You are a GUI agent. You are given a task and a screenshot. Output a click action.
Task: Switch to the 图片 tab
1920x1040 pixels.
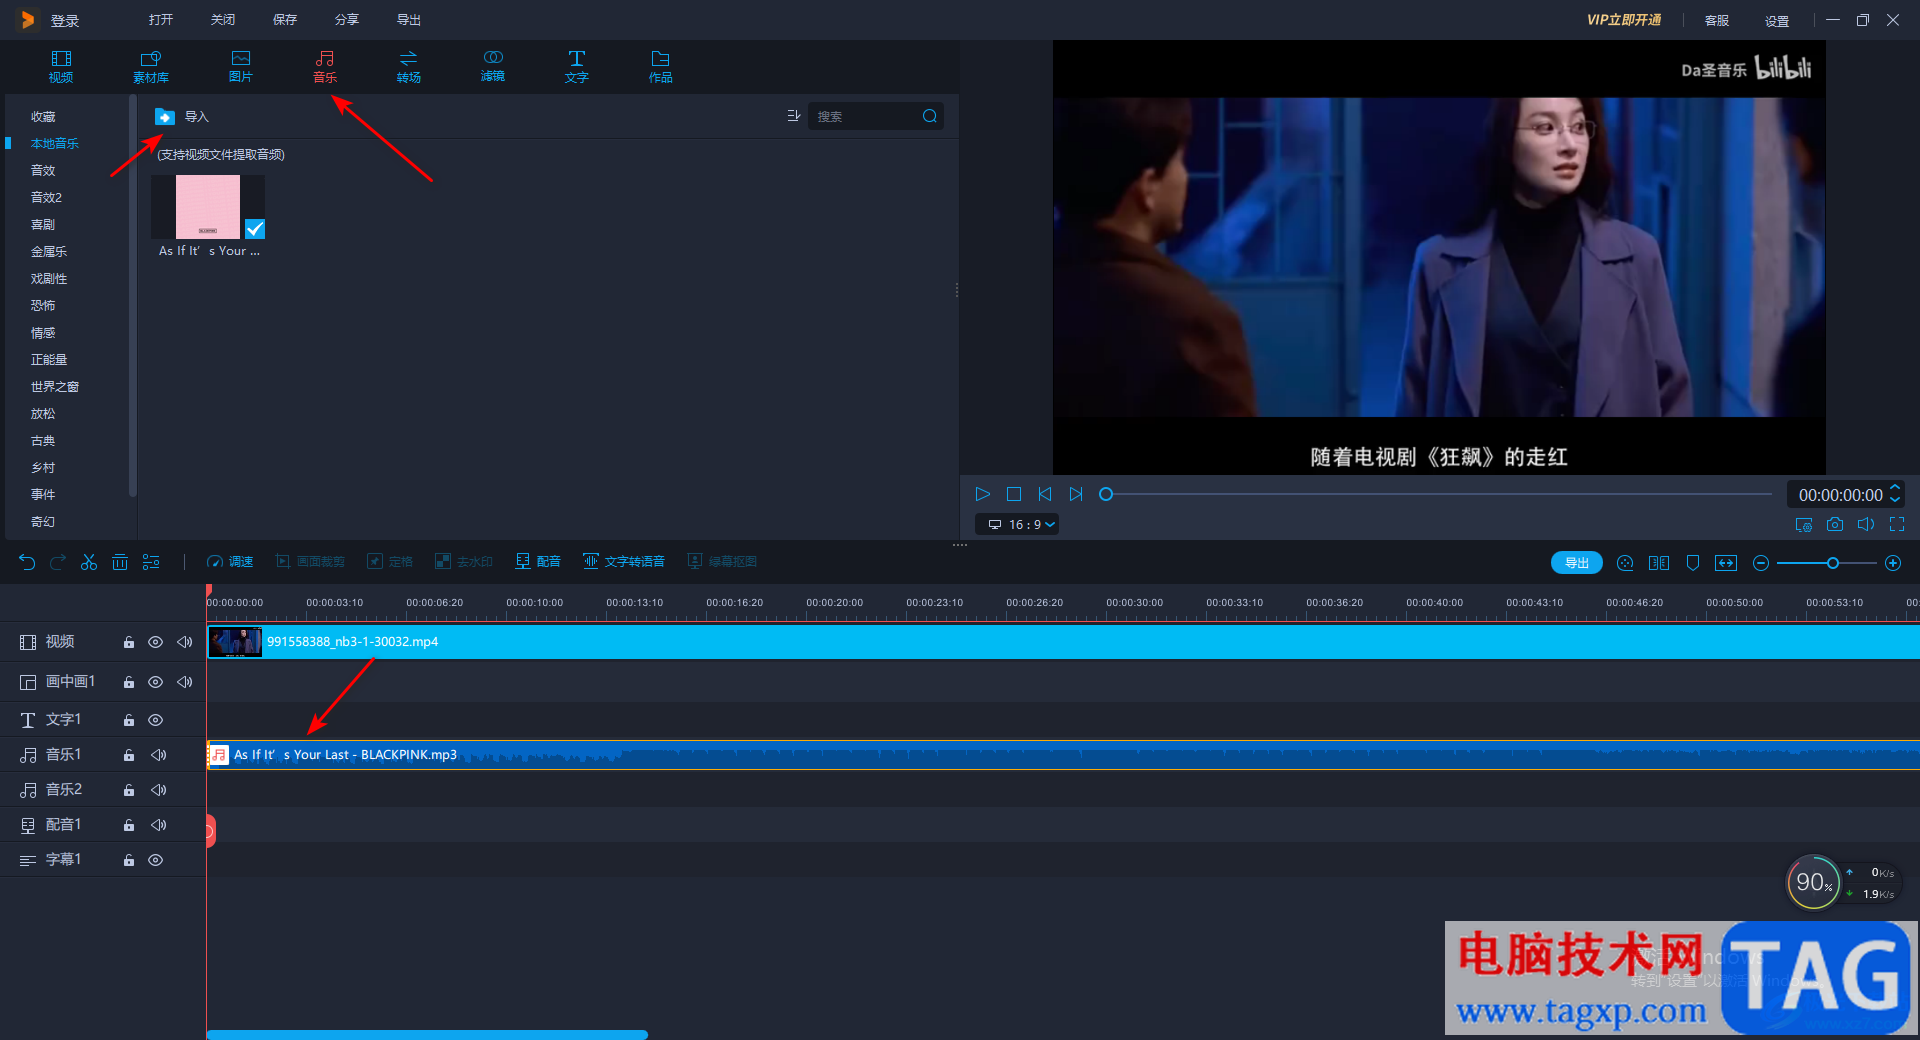(241, 66)
